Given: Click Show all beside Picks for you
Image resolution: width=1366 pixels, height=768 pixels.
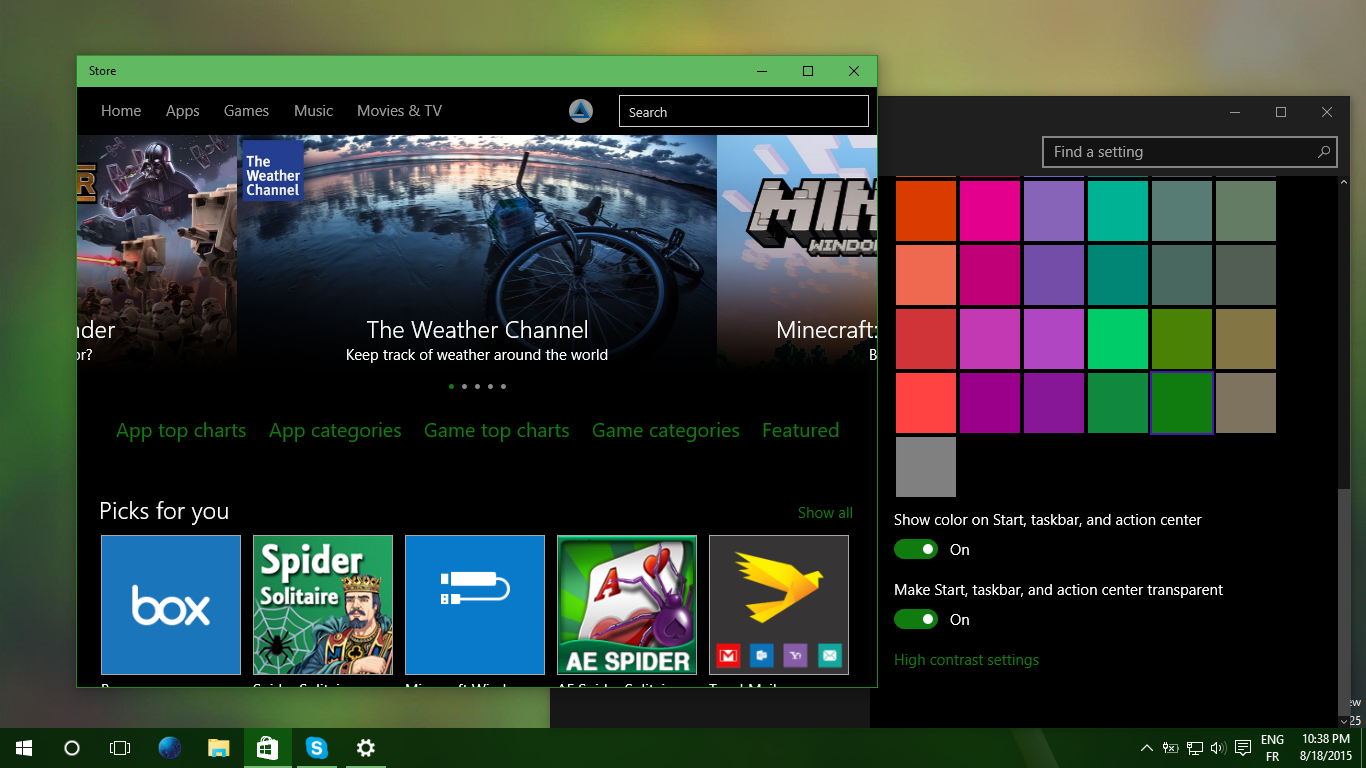Looking at the screenshot, I should (825, 513).
